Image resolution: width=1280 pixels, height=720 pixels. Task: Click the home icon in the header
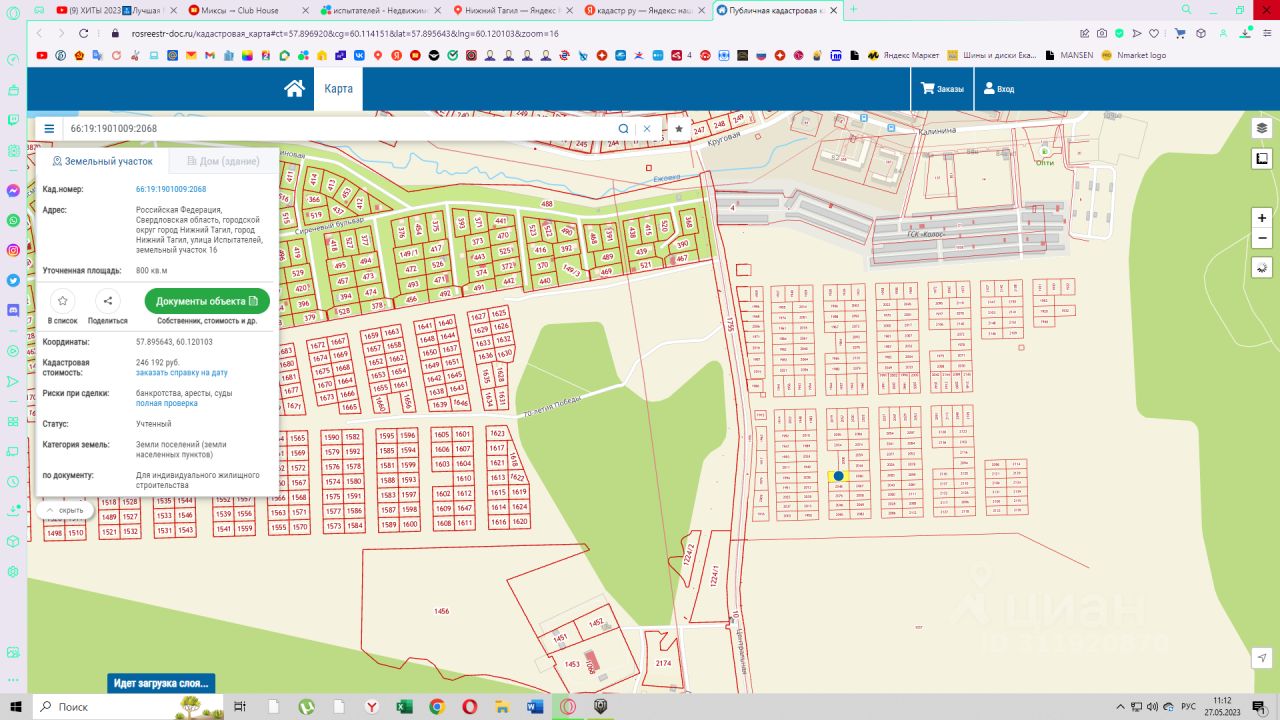point(294,89)
